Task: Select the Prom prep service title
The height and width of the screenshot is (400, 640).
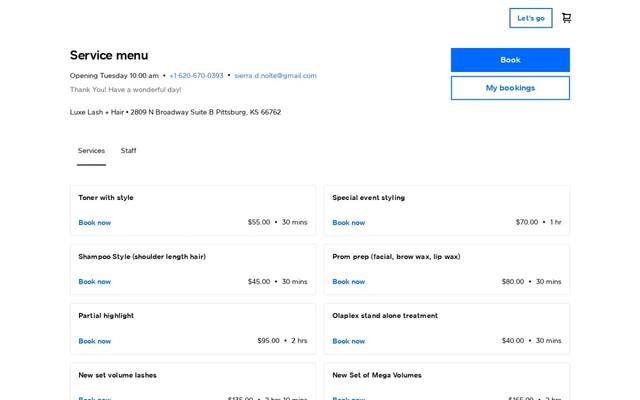Action: click(396, 257)
